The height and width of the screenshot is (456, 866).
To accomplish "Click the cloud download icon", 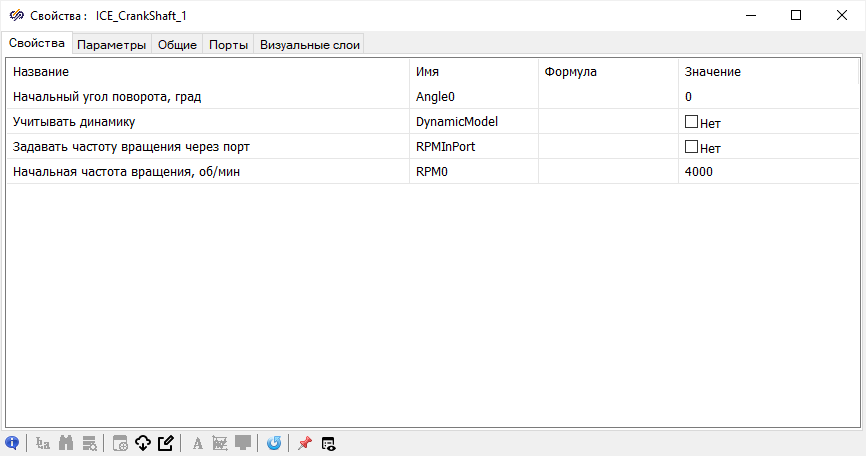I will [x=142, y=443].
